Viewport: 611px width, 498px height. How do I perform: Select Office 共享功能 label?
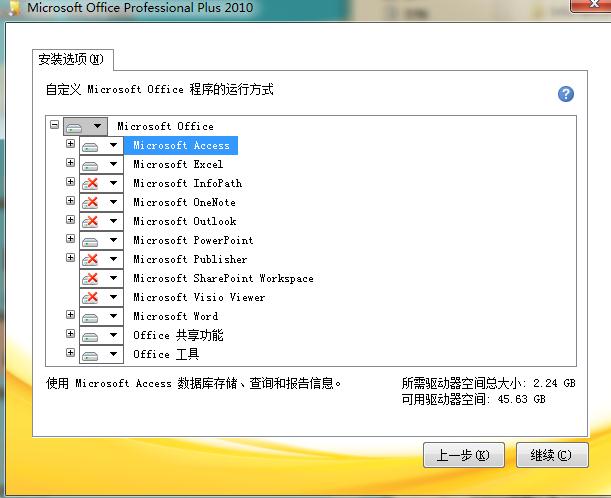coord(178,336)
